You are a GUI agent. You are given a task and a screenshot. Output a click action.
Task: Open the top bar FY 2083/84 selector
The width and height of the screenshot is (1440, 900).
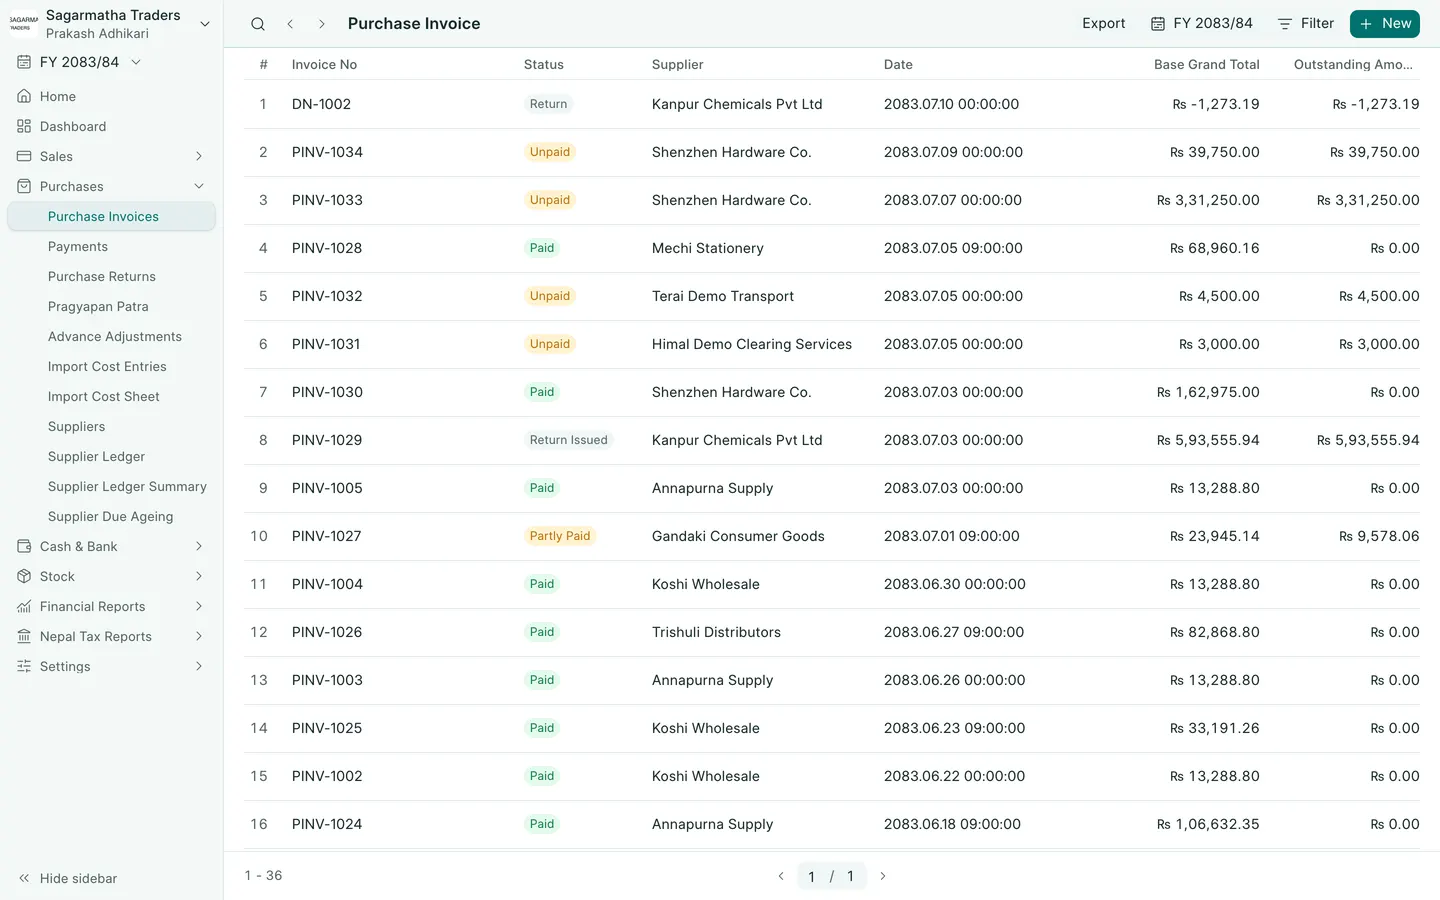pyautogui.click(x=1202, y=24)
